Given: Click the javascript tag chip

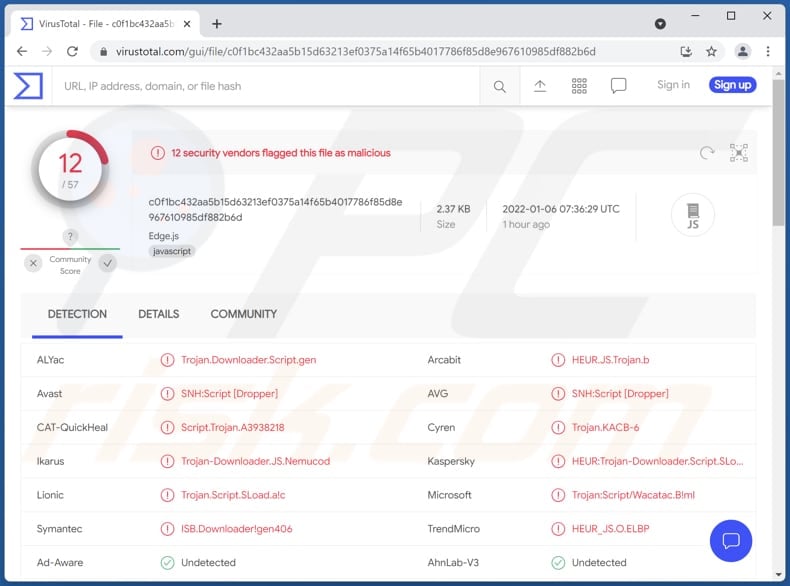Looking at the screenshot, I should click(x=172, y=251).
